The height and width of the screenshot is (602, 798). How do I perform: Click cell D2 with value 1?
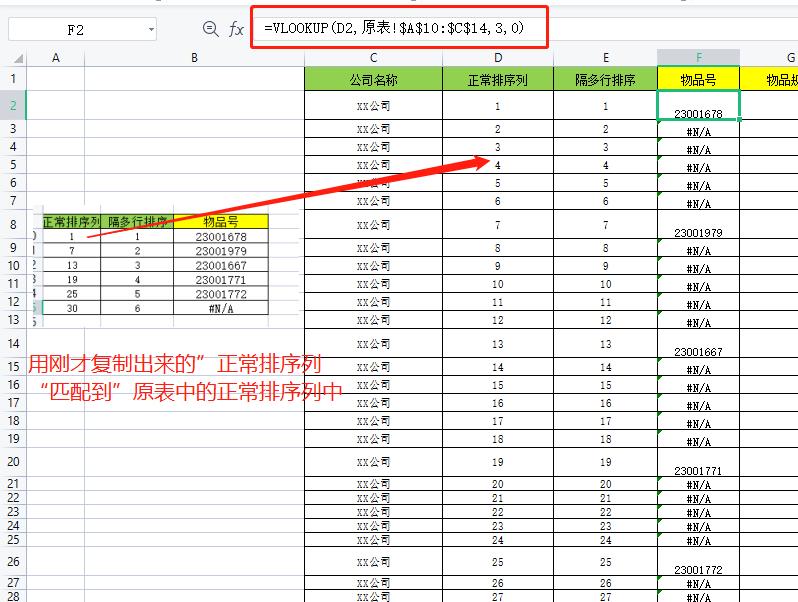click(x=498, y=105)
